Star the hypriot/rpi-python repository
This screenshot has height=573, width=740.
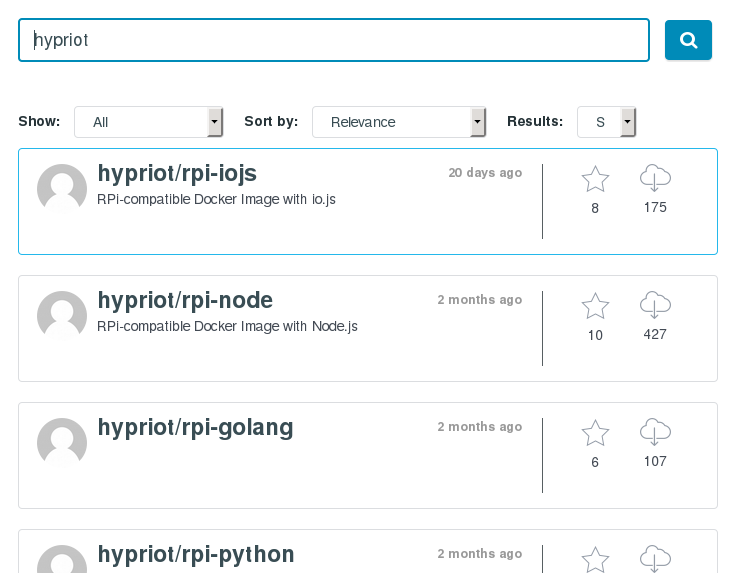tap(595, 560)
